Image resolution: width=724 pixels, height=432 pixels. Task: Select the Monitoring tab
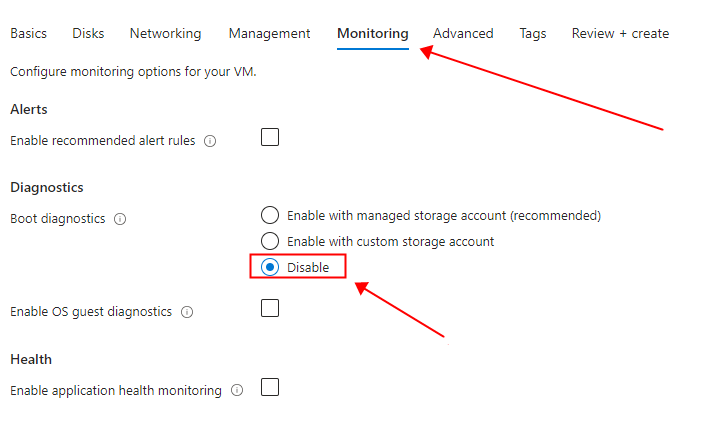(373, 33)
